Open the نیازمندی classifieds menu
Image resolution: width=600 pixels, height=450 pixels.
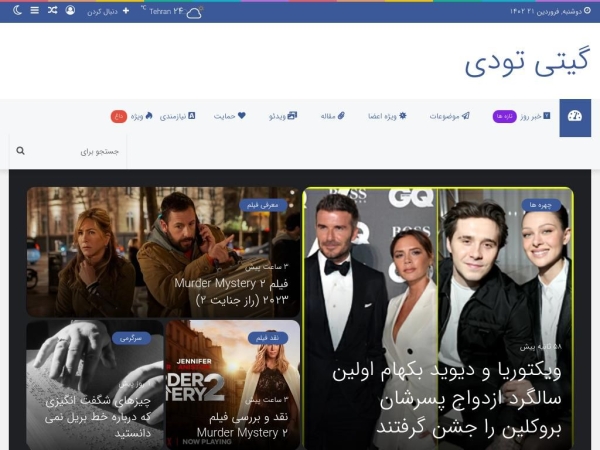click(173, 116)
